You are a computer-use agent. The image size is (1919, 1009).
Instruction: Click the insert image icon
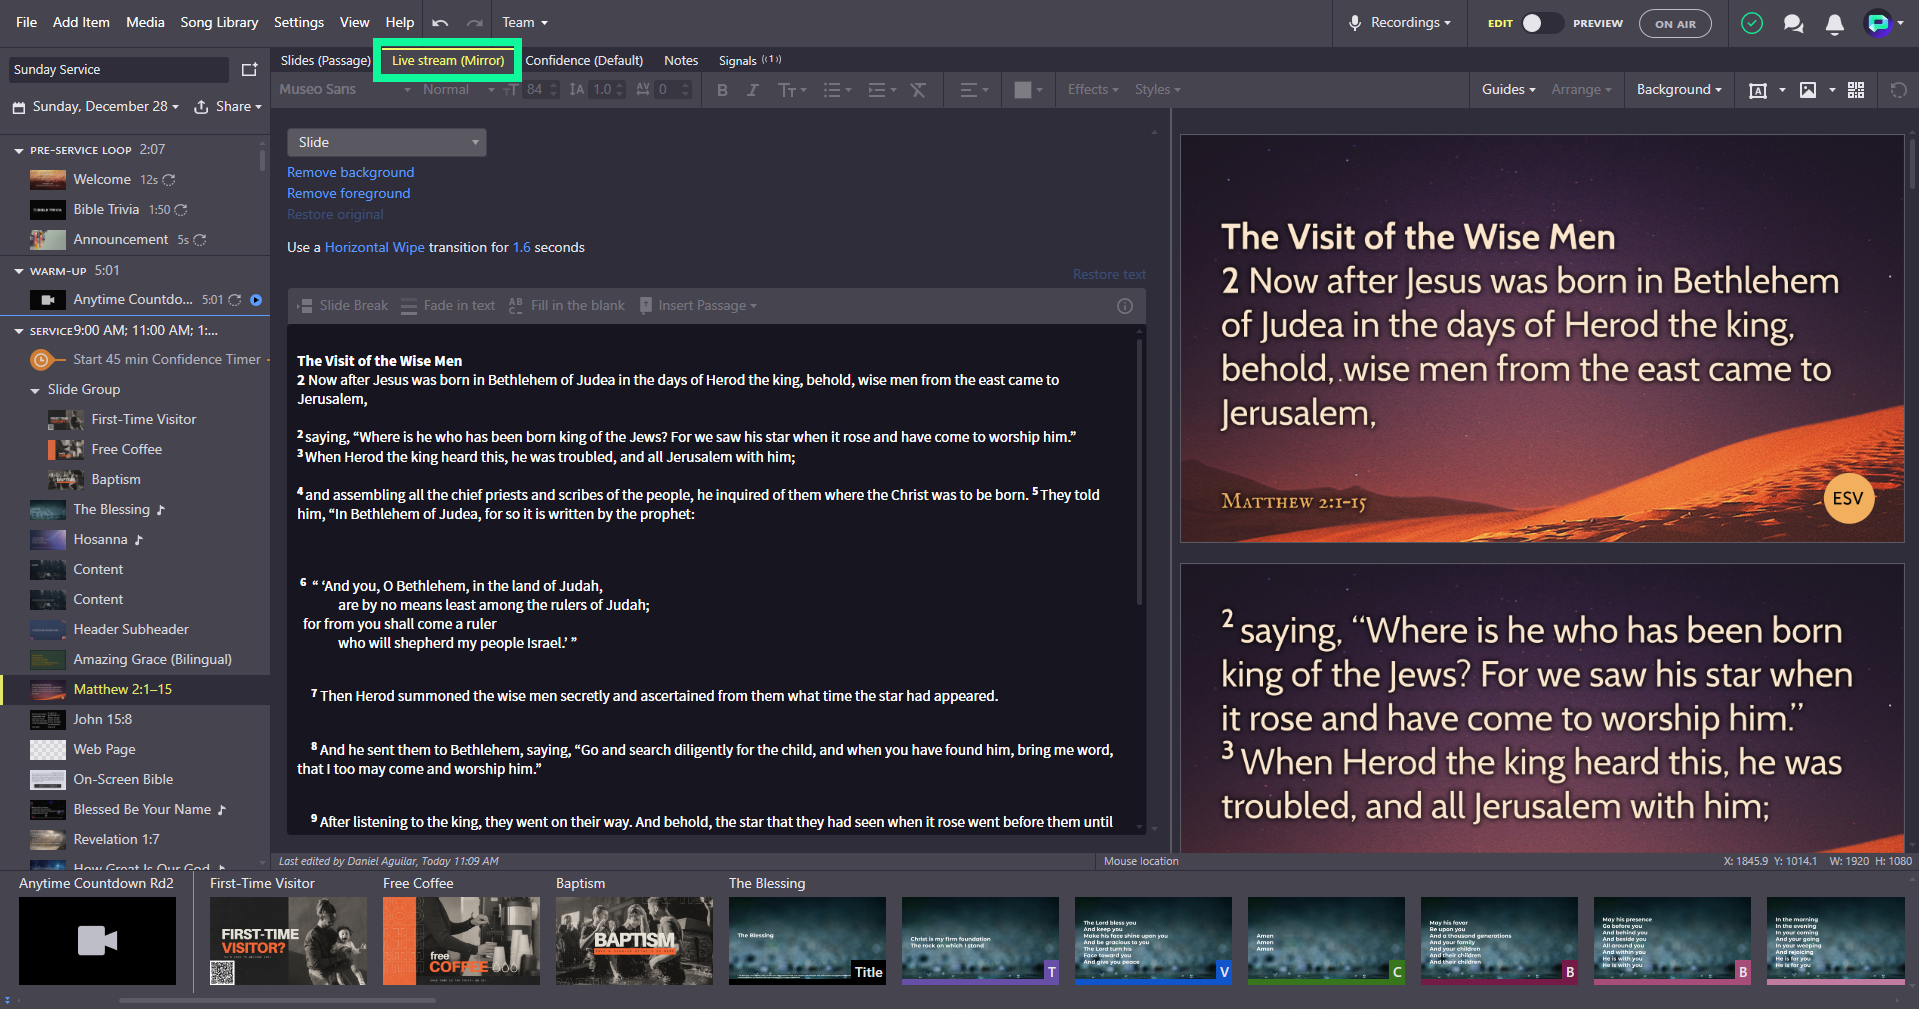[1808, 90]
